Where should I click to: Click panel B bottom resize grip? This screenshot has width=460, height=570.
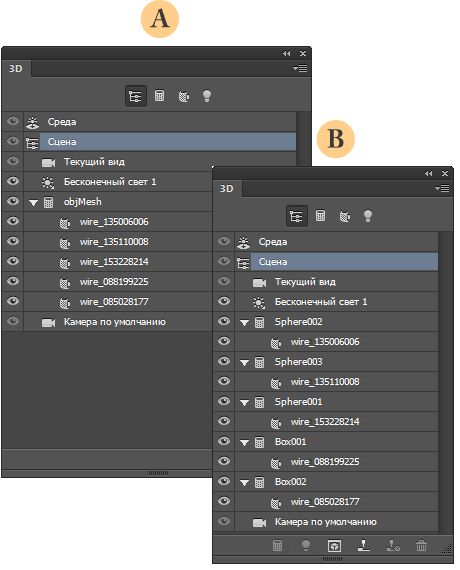point(332,559)
